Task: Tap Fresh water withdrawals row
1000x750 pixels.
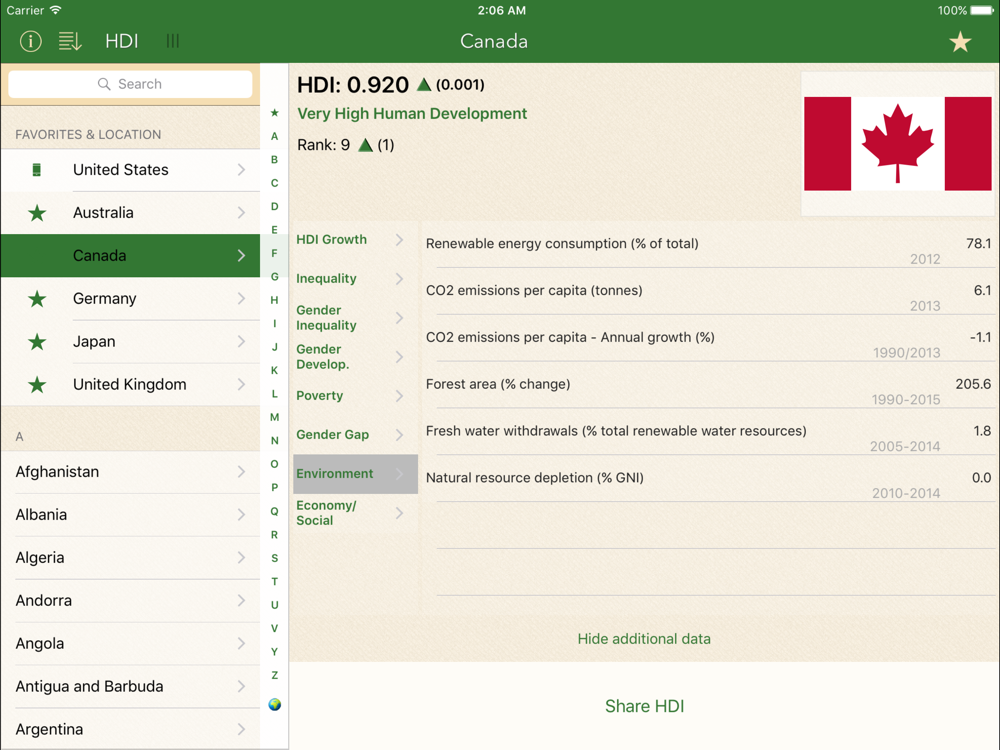Action: [708, 432]
